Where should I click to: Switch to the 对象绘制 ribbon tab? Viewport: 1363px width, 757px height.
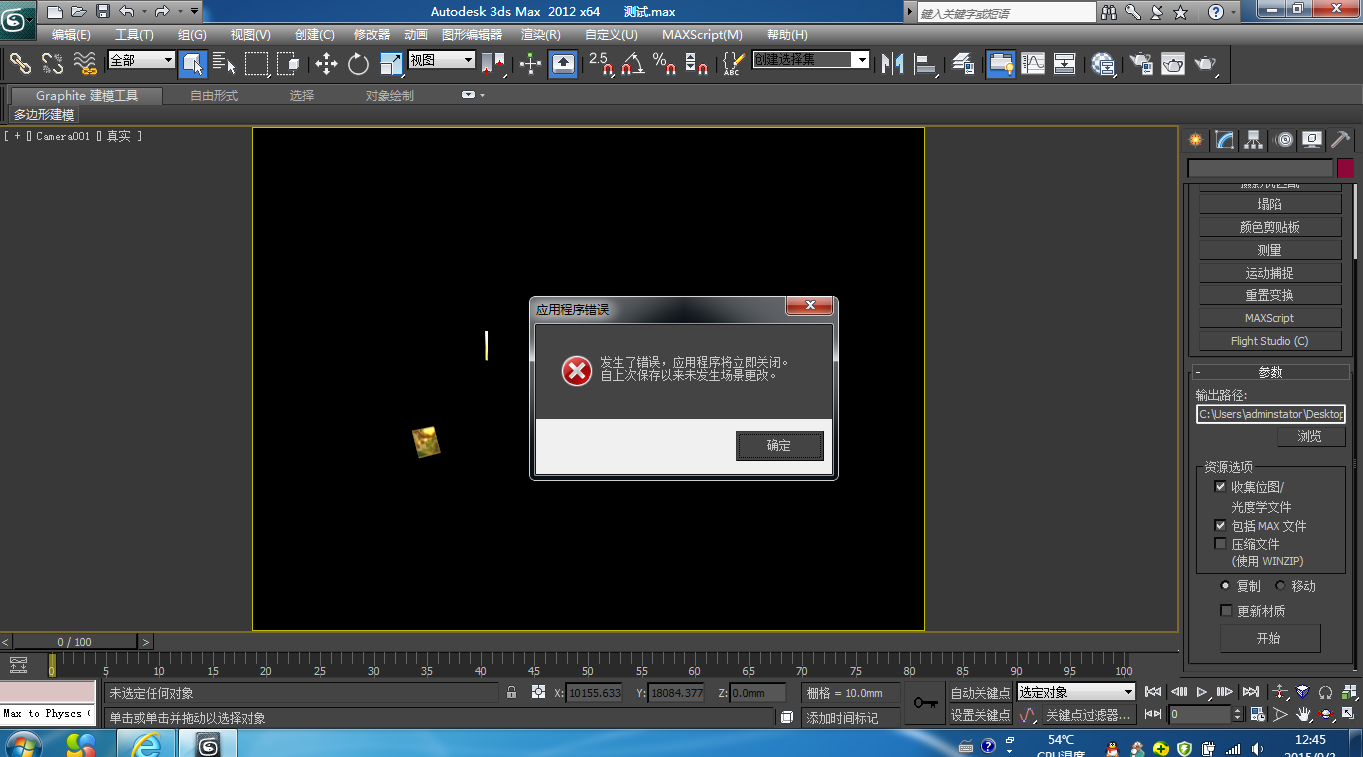click(389, 95)
